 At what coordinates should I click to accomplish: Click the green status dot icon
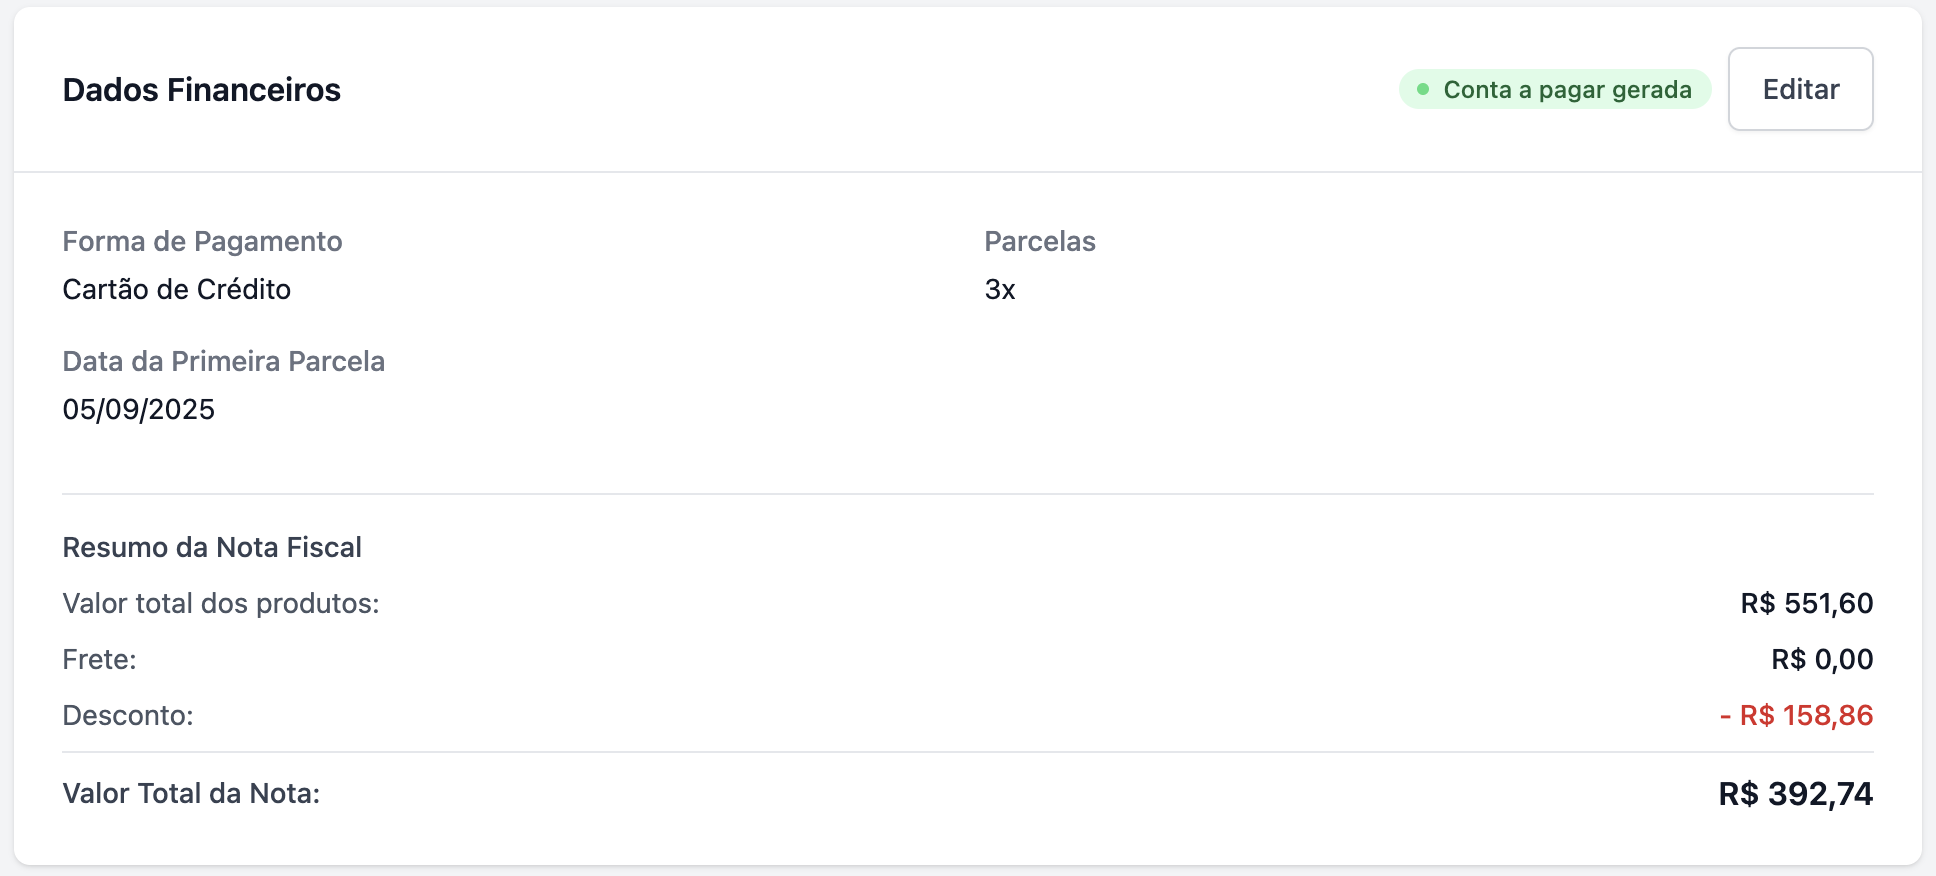click(x=1423, y=89)
